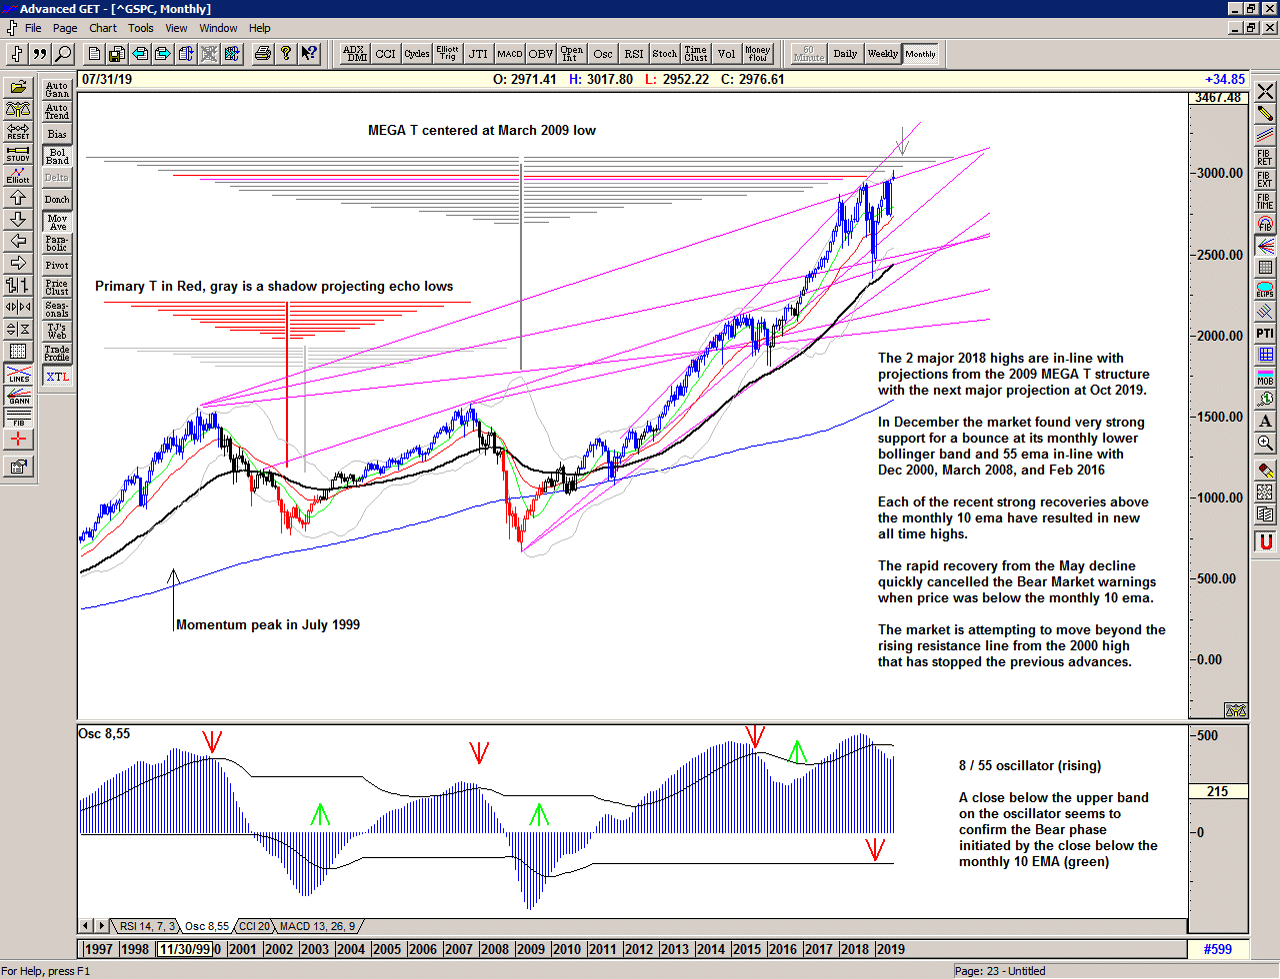Select the RSI 14, 7, 3 tab

click(148, 927)
